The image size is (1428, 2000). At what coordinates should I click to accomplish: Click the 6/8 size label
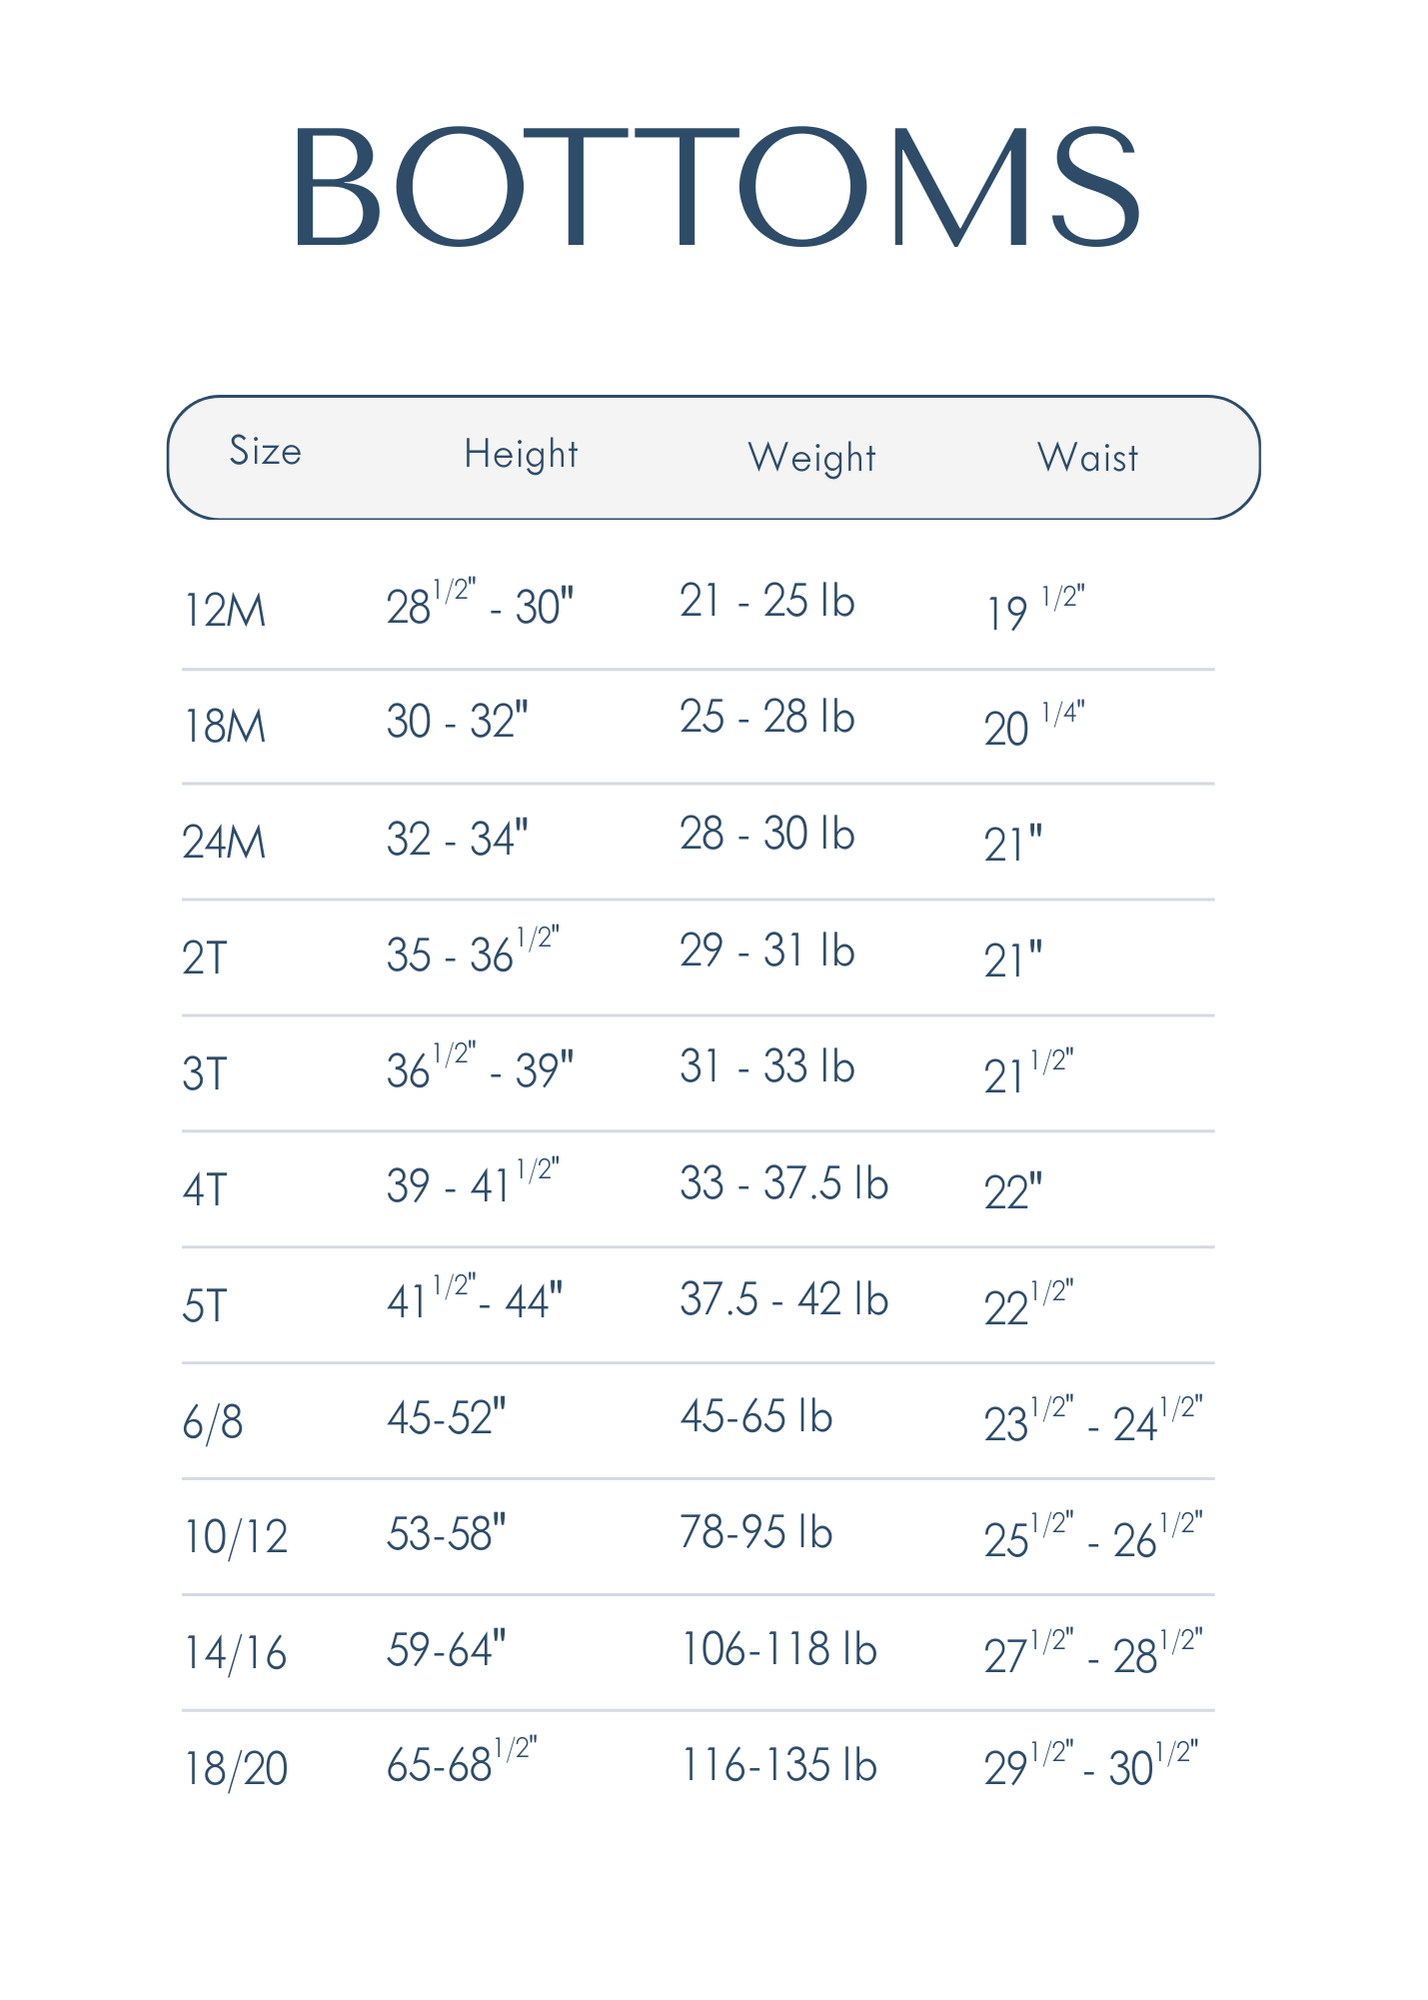coord(213,1422)
